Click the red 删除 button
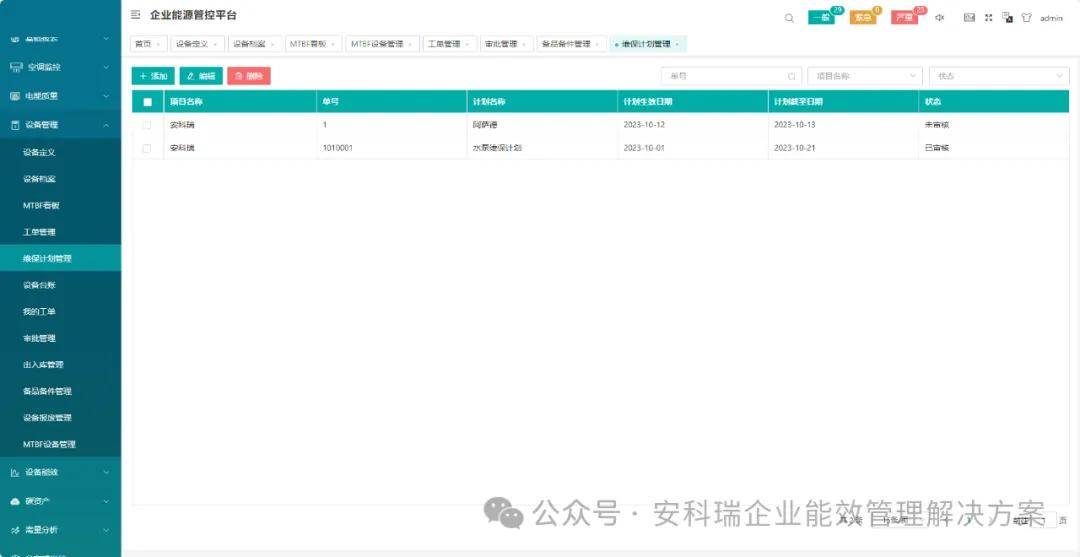Viewport: 1080px width, 557px height. tap(248, 76)
